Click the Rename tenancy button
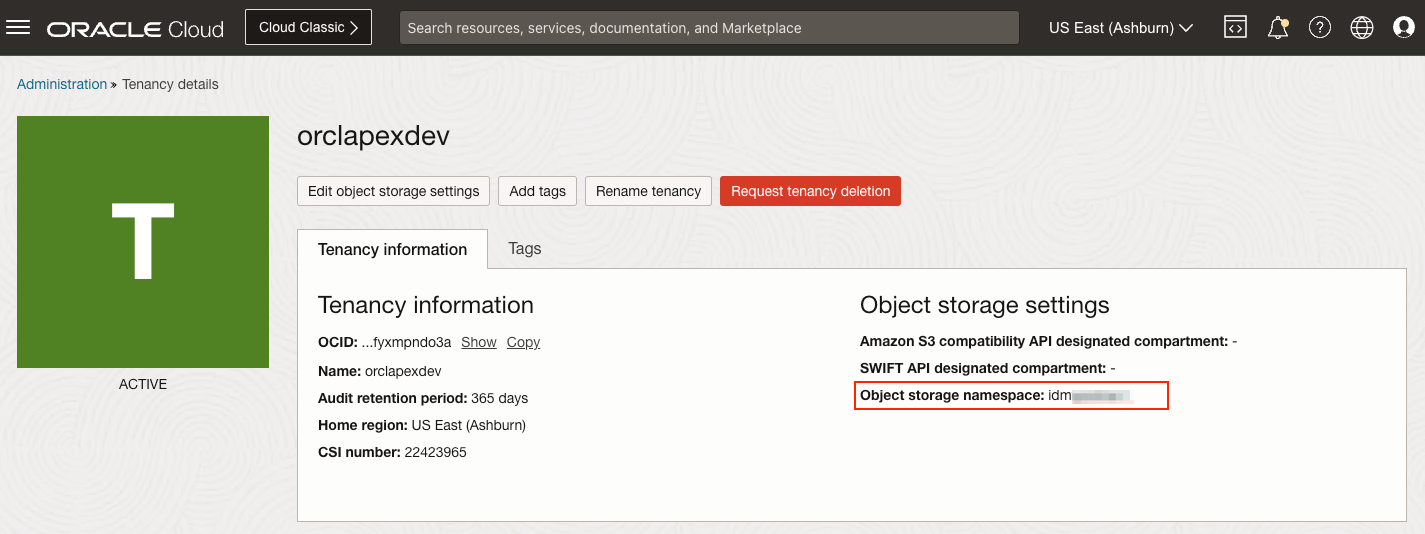Screen dimensions: 1425x534 point(648,191)
